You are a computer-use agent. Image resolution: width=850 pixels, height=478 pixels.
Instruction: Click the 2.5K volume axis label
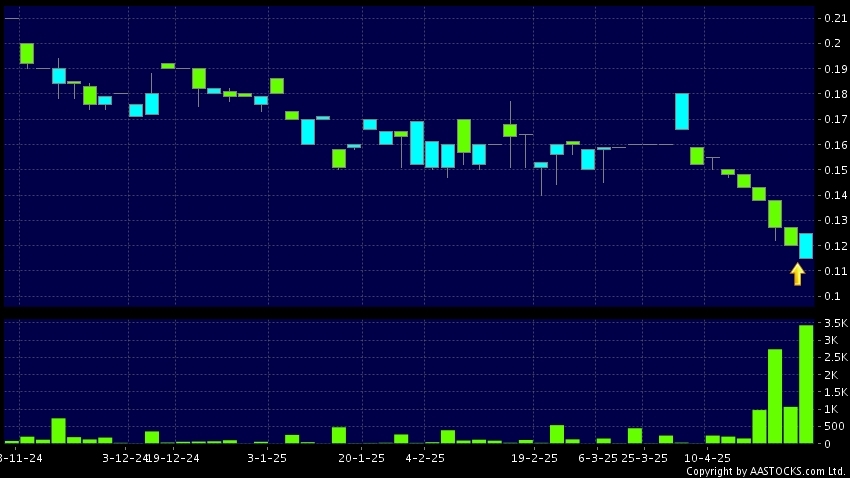click(835, 357)
